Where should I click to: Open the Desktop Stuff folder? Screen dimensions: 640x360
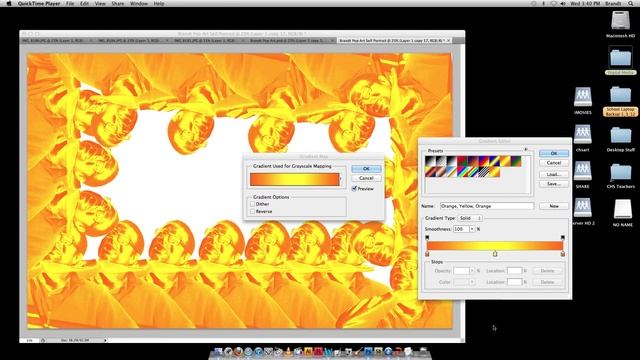(620, 135)
